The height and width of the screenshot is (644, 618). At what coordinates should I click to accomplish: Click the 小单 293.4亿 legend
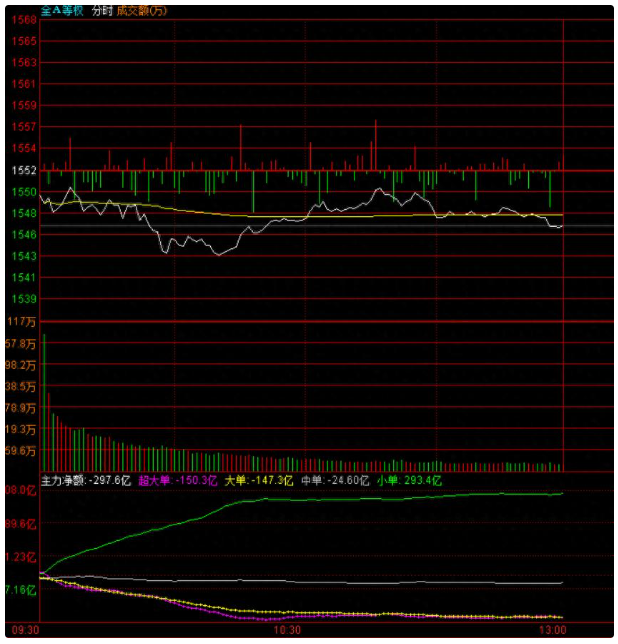tap(409, 480)
